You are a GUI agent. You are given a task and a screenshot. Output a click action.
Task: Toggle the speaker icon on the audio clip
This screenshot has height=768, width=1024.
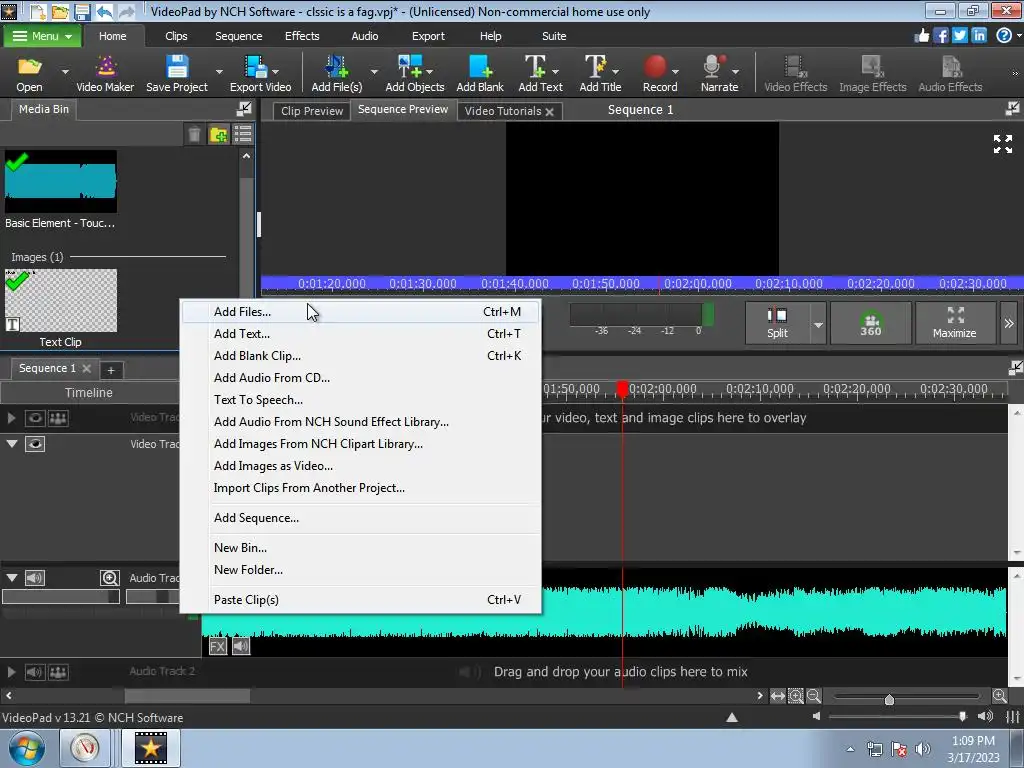coord(241,647)
